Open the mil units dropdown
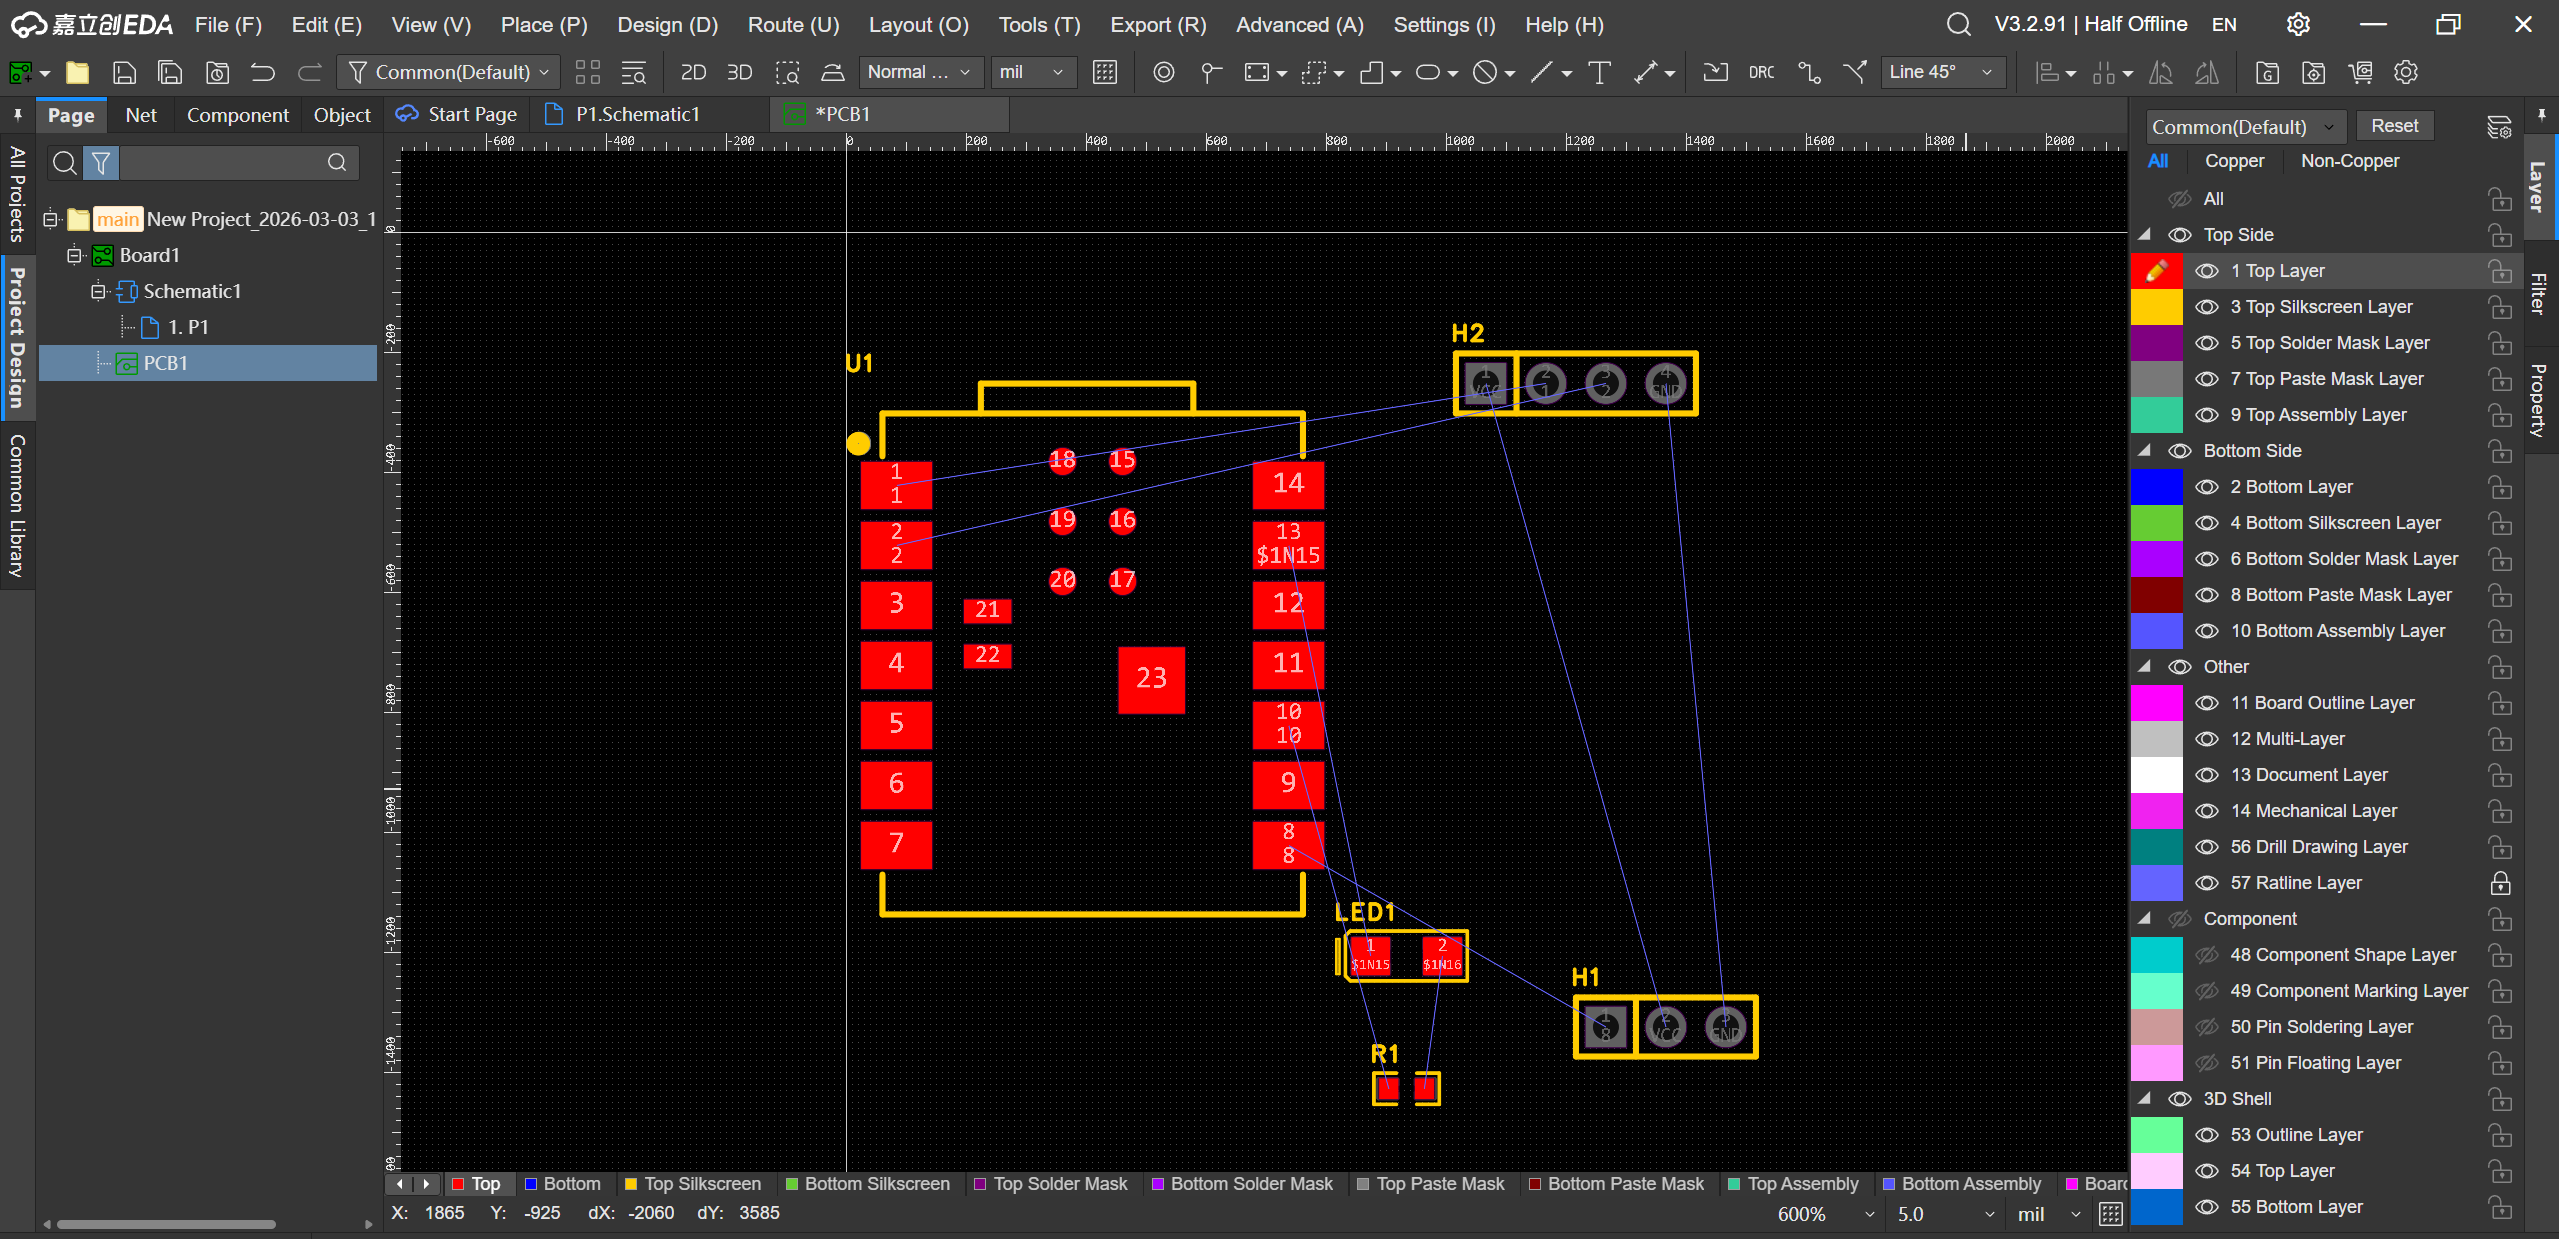The image size is (2559, 1239). [1032, 72]
